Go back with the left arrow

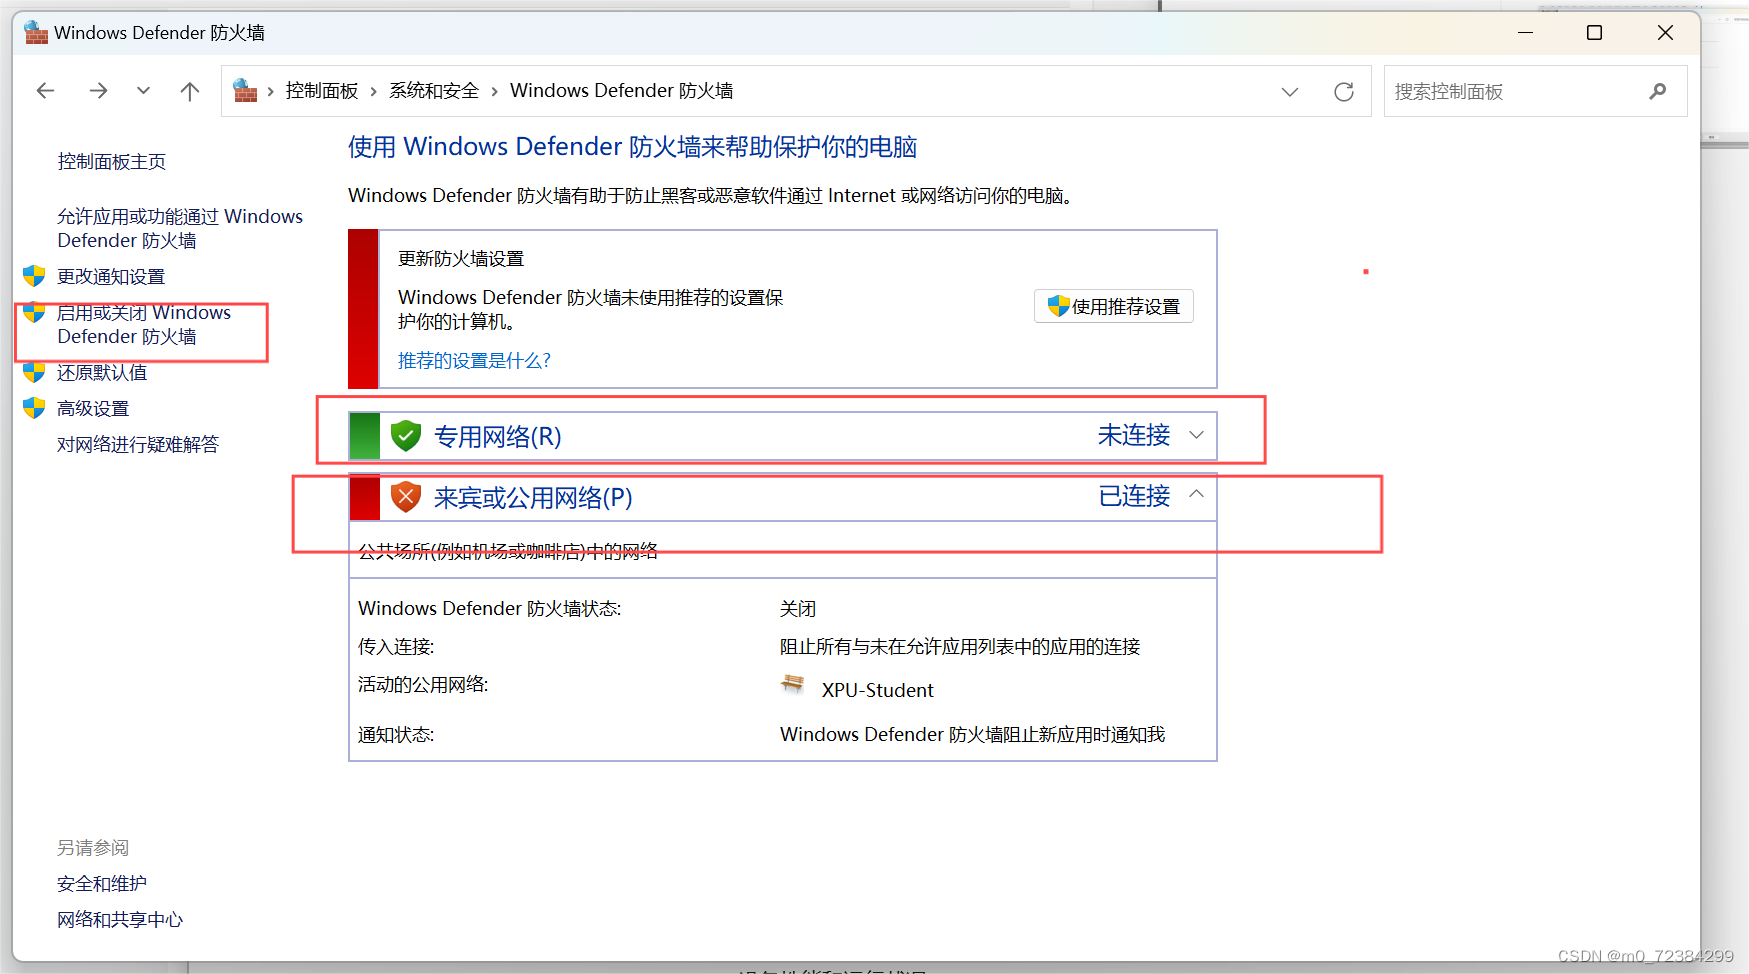coord(45,91)
